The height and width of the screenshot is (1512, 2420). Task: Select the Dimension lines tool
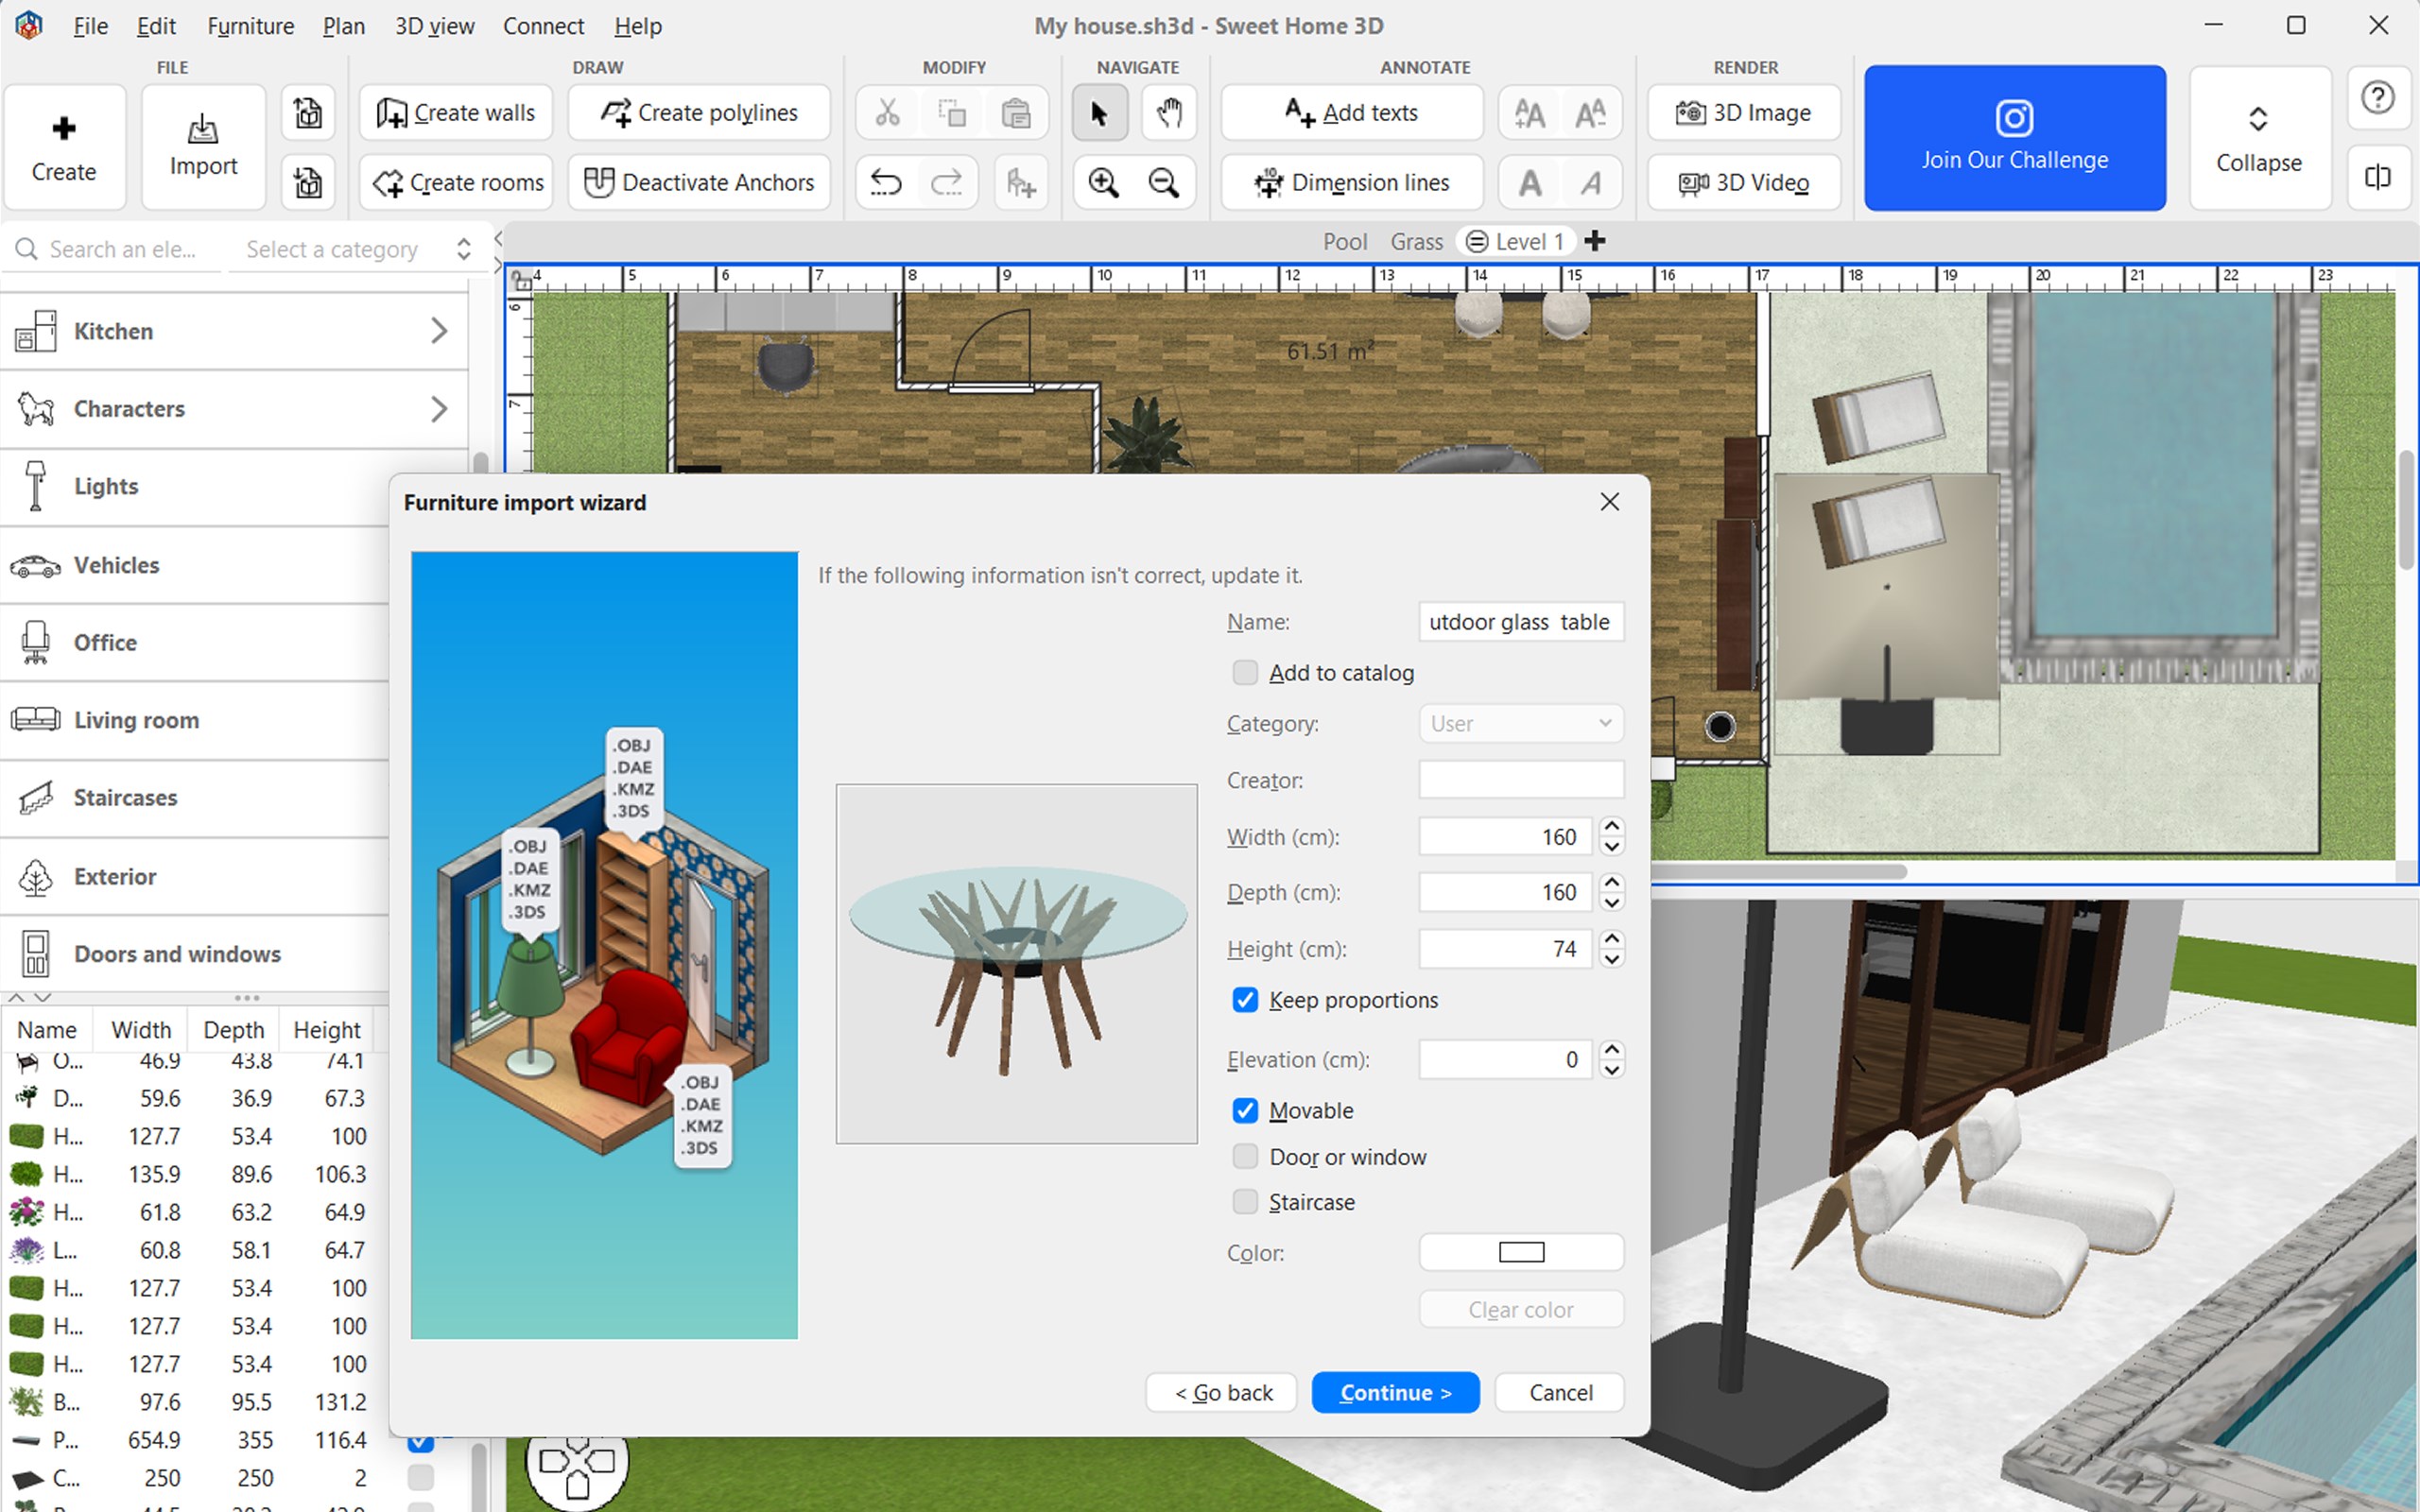tap(1351, 182)
